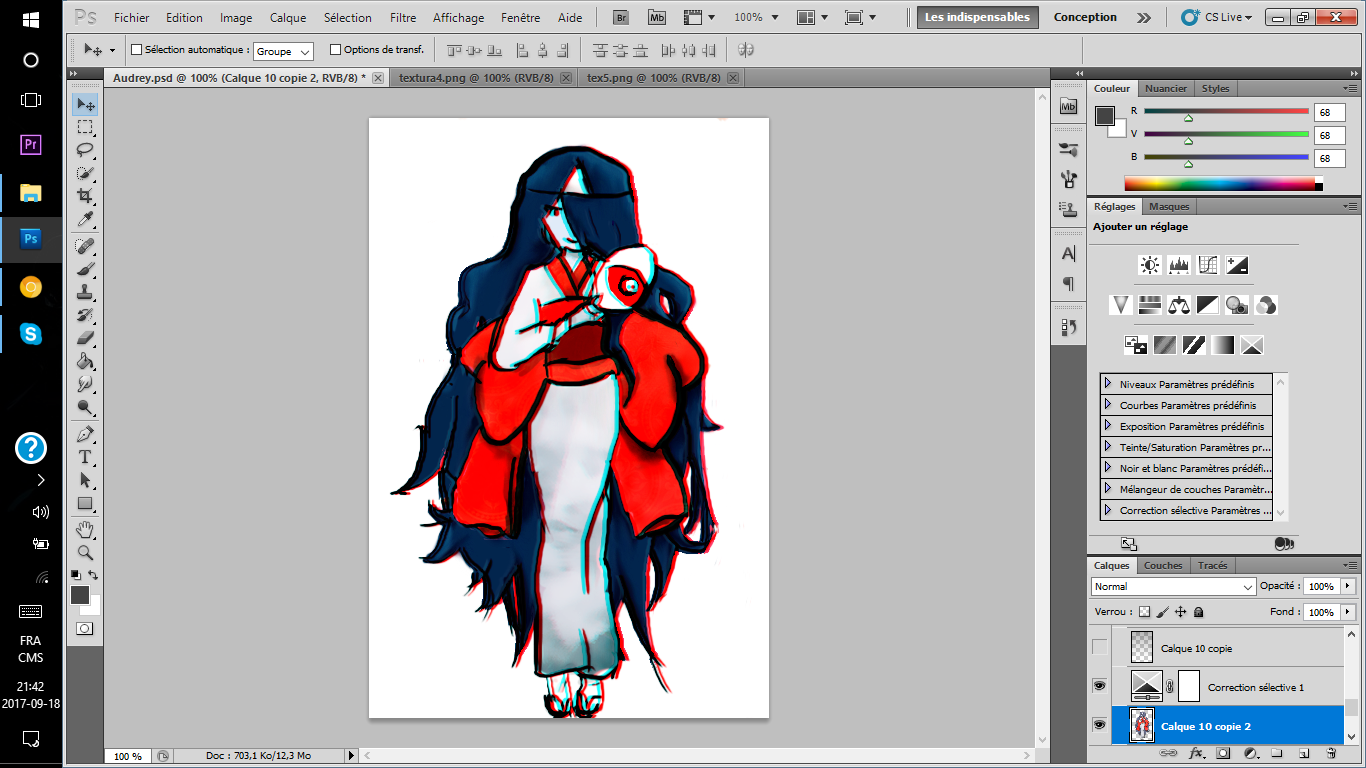Image resolution: width=1366 pixels, height=768 pixels.
Task: Add a layer mask
Action: pos(1223,753)
